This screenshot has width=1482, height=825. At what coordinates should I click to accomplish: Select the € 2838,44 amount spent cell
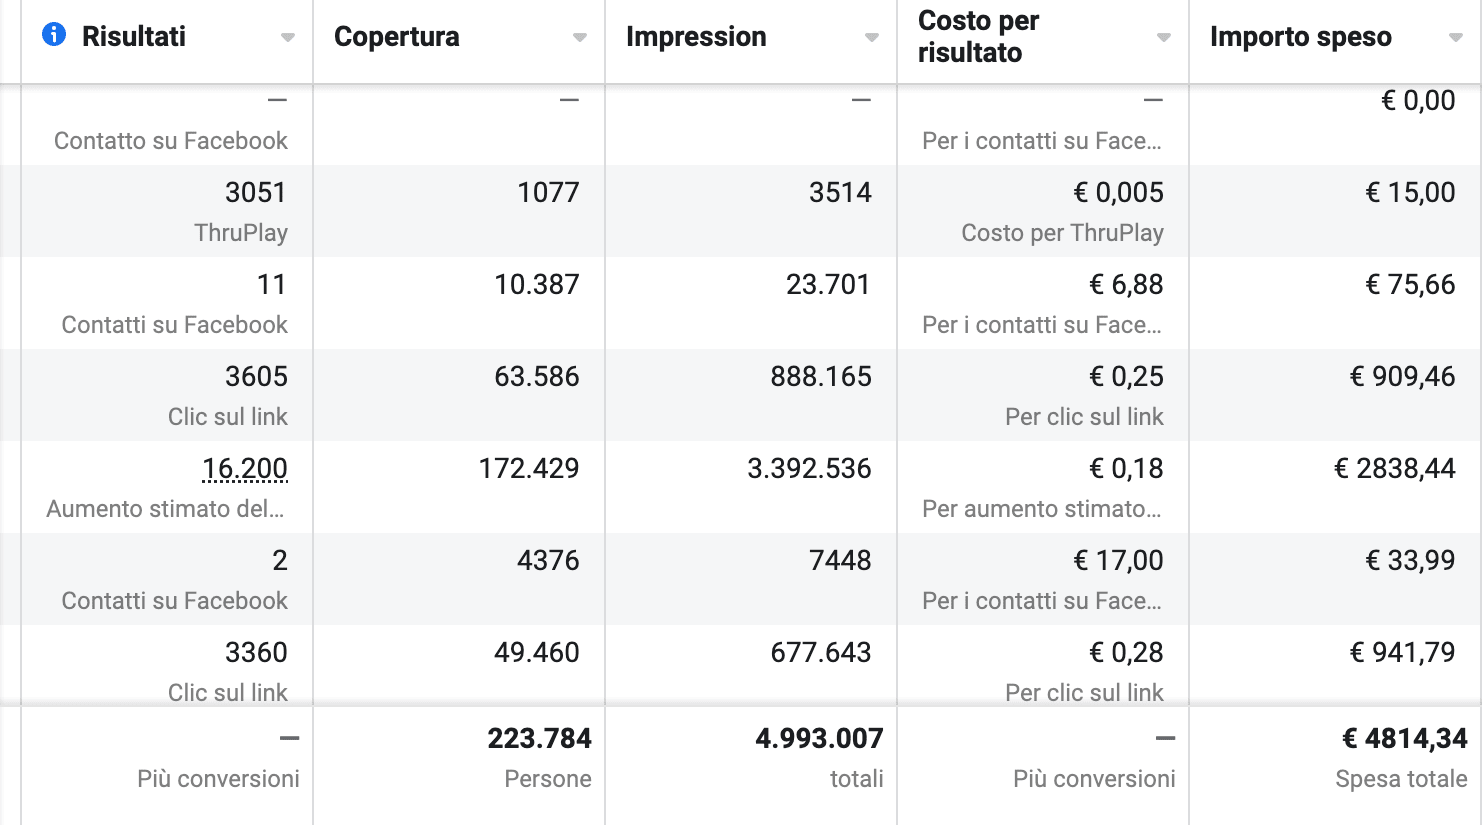[x=1395, y=468]
